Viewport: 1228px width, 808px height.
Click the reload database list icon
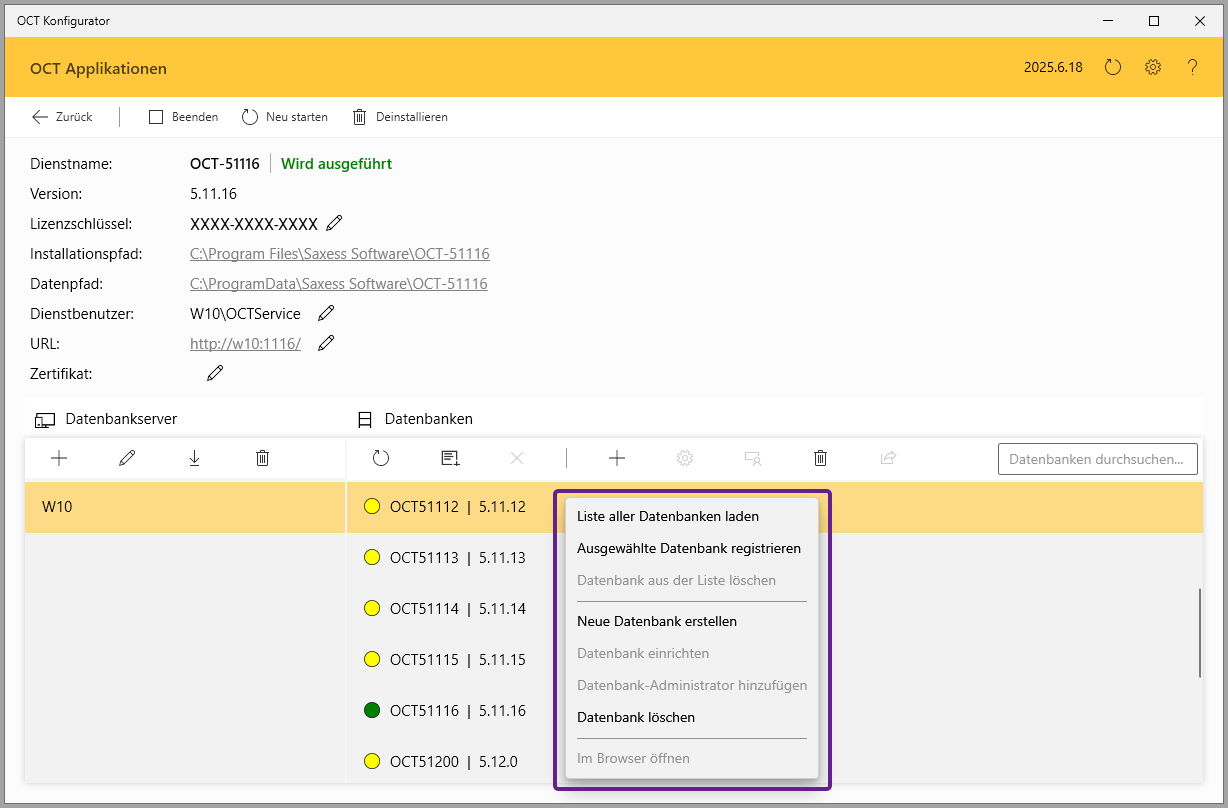381,458
